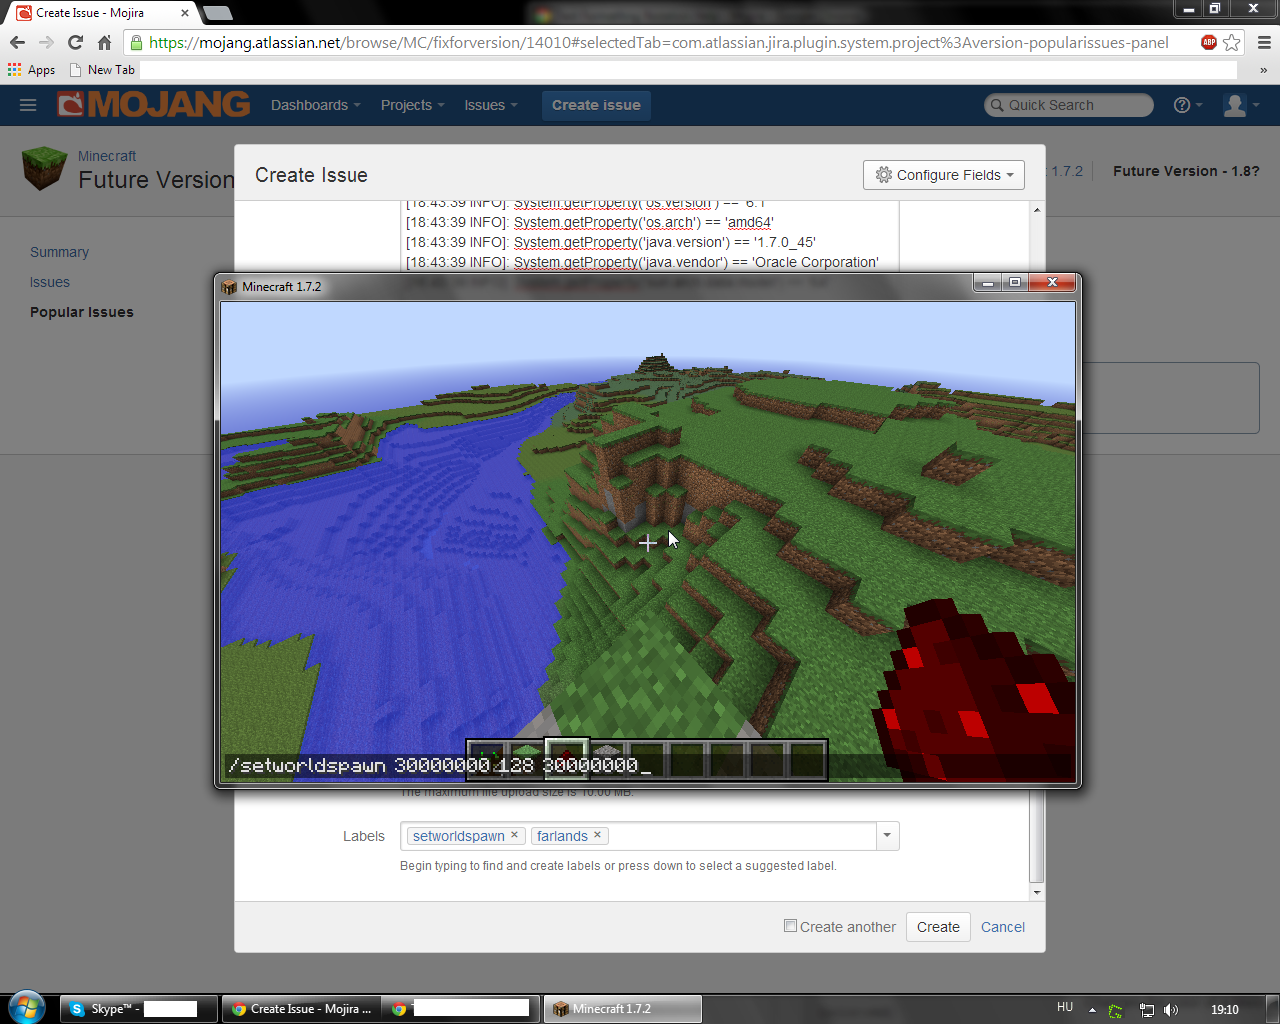This screenshot has width=1280, height=1024.
Task: Open the Apps grid in bookmarks bar
Action: pos(31,70)
